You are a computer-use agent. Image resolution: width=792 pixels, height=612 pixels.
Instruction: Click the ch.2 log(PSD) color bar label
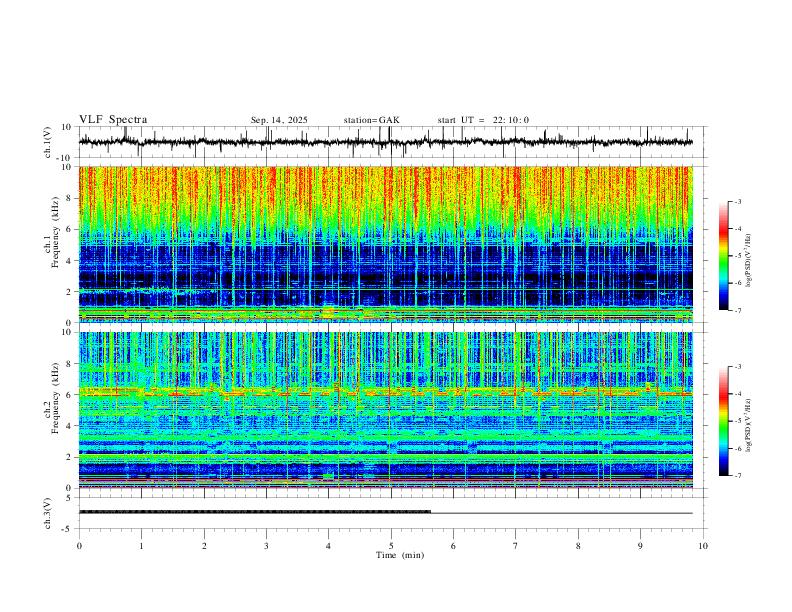coord(748,425)
